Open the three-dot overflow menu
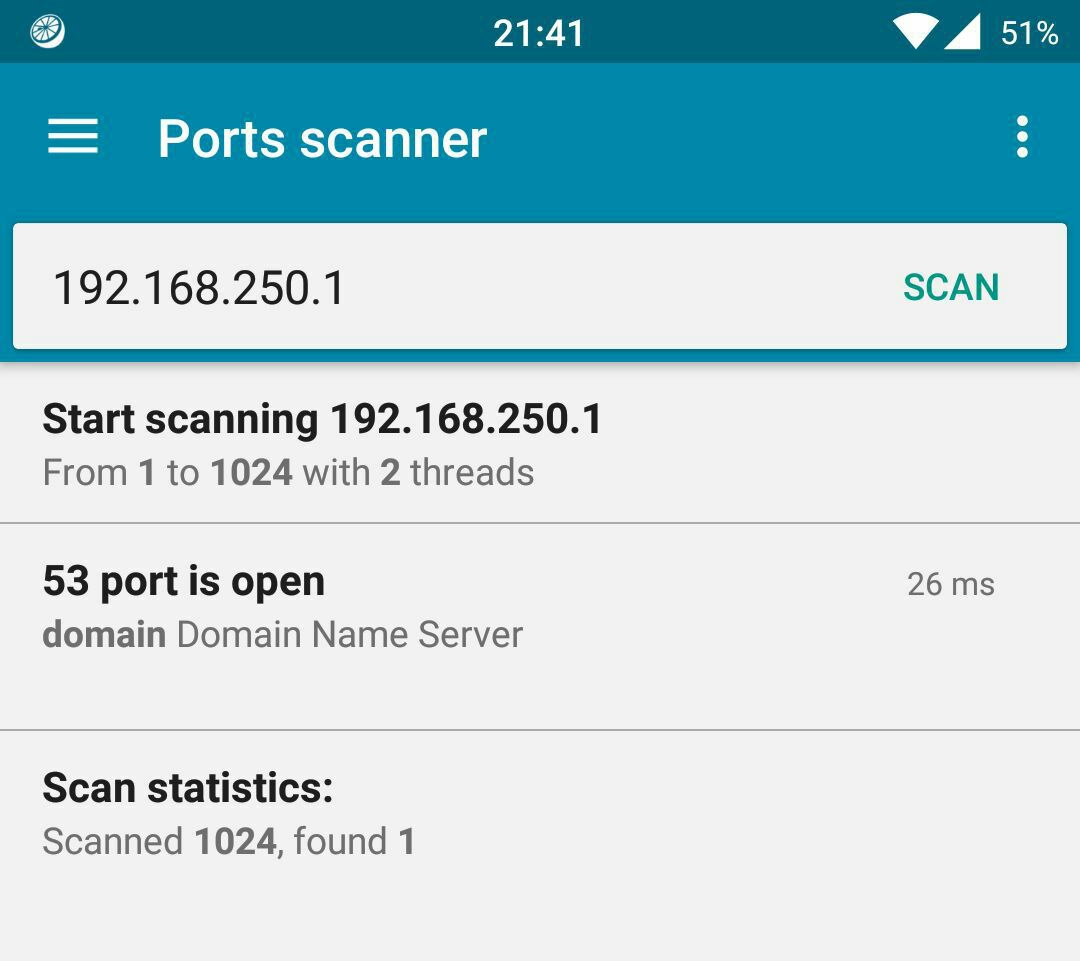Image resolution: width=1080 pixels, height=961 pixels. (1021, 137)
